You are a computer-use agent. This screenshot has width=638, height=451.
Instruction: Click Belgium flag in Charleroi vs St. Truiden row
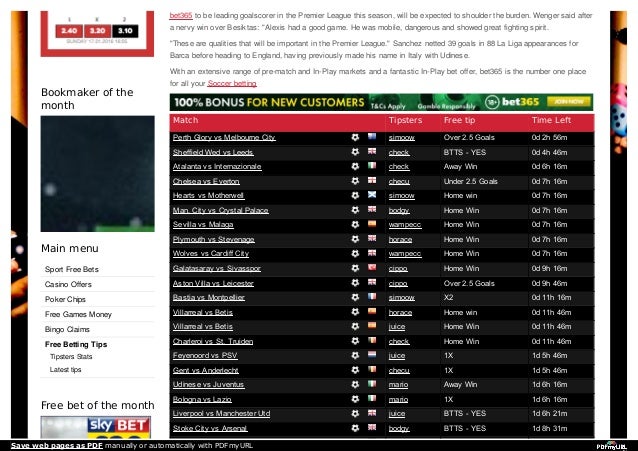pyautogui.click(x=372, y=340)
